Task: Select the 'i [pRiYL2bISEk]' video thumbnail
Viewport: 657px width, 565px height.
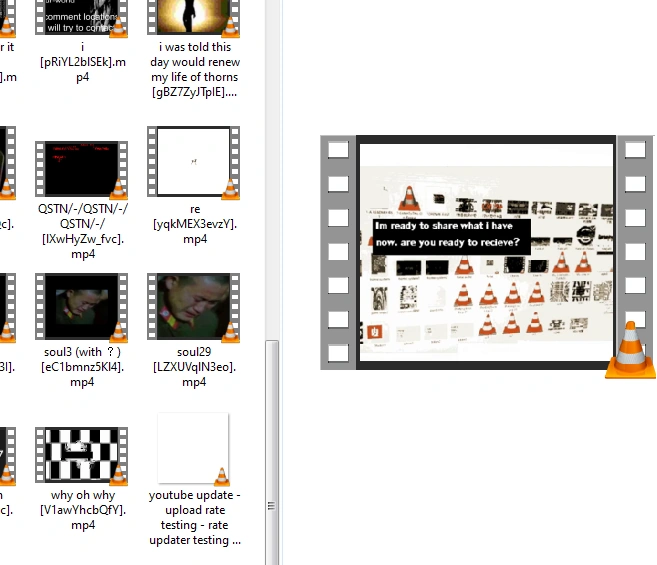Action: tap(81, 18)
